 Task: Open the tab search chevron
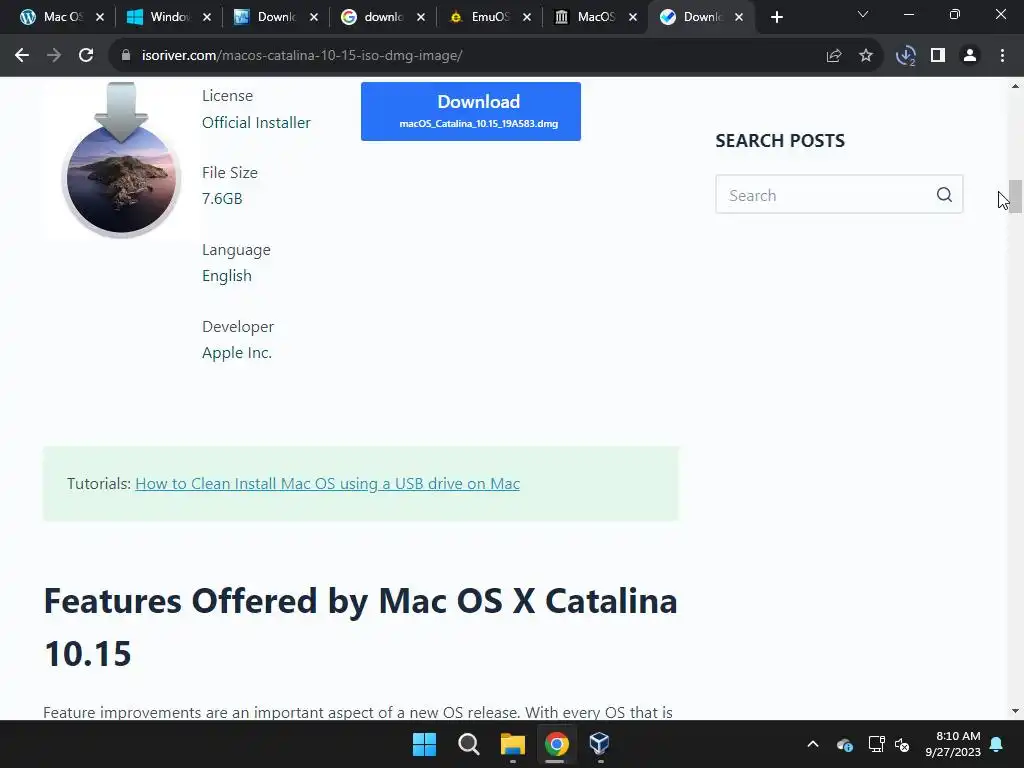point(863,14)
